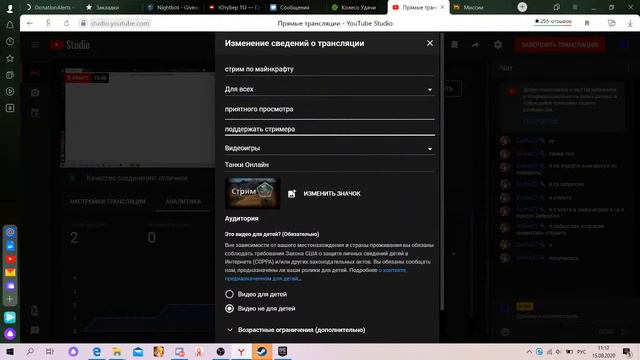This screenshot has width=640, height=360.
Task: Open the notifications bell in browser sidebar
Action: point(10,25)
